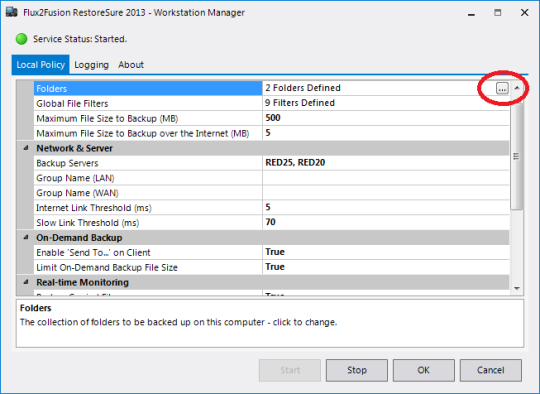Click the empty Group Name (WAN) field

point(386,193)
